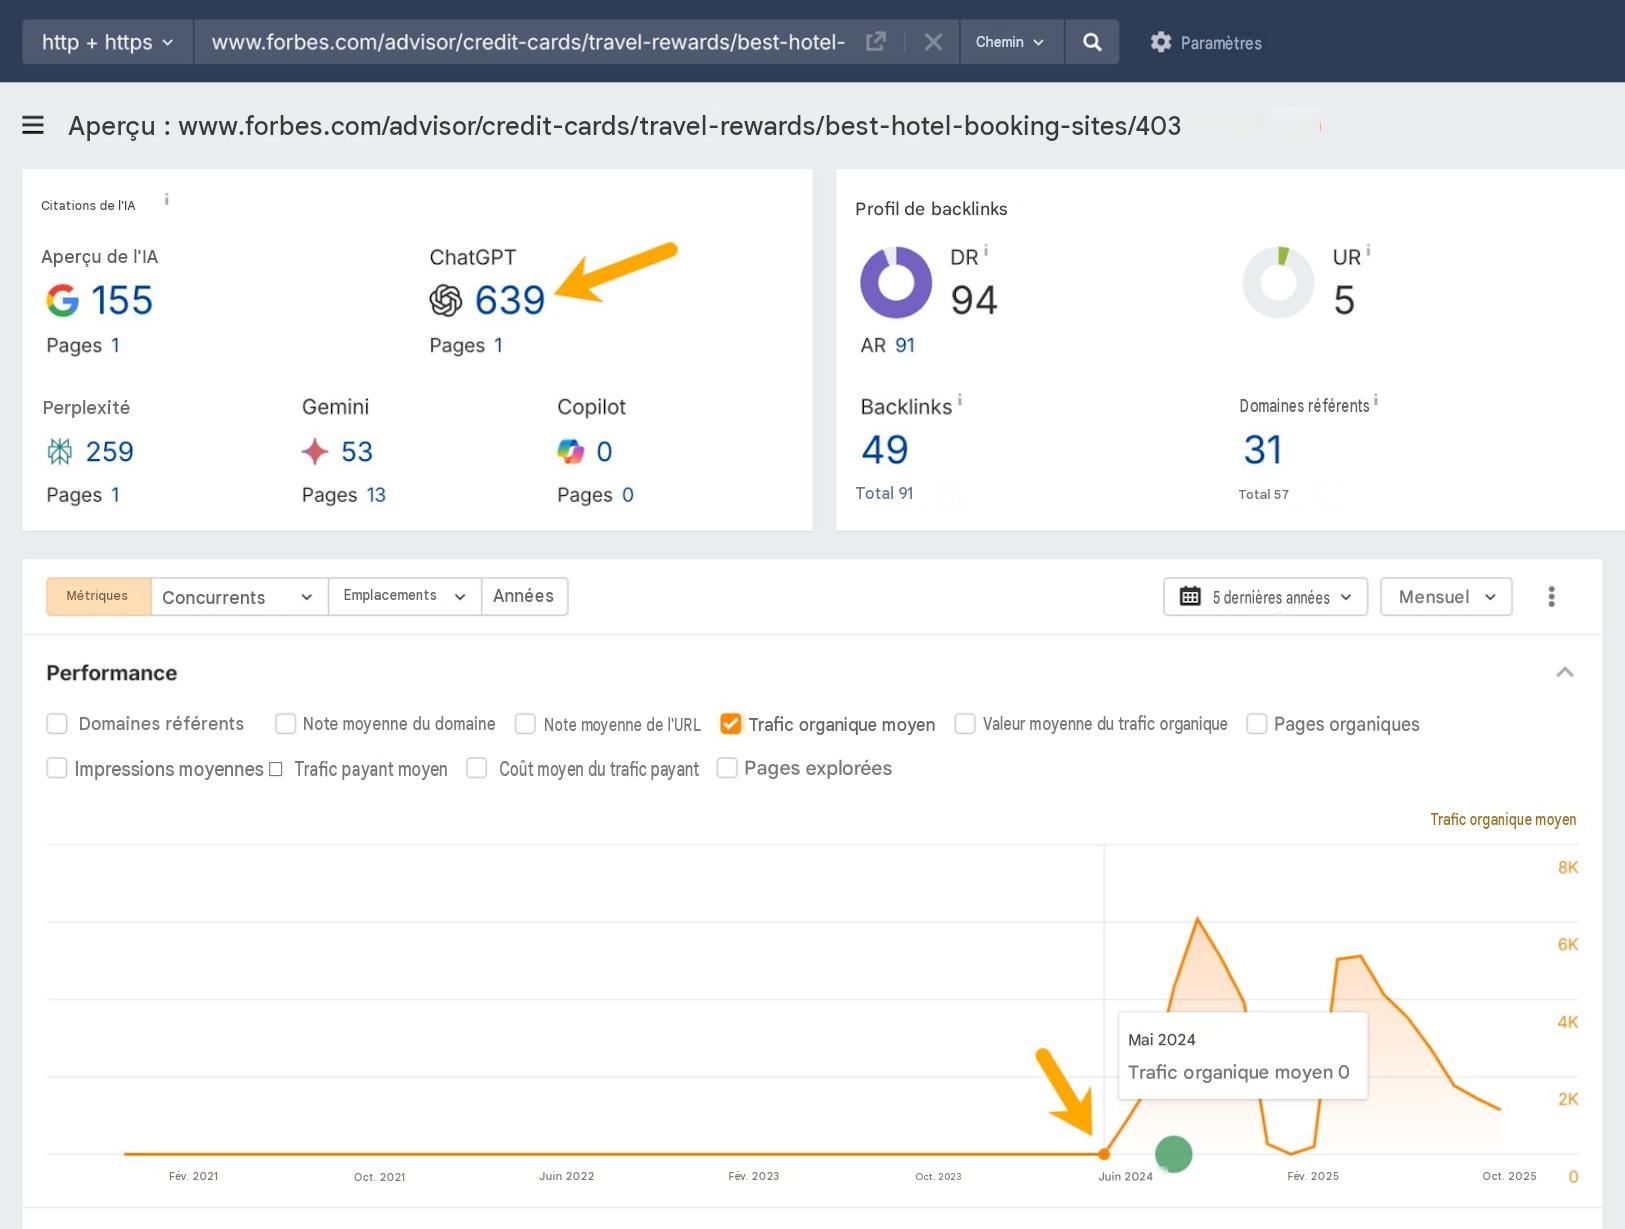Enable Note moyenne de l'URL checkbox
1625x1229 pixels.
point(525,724)
